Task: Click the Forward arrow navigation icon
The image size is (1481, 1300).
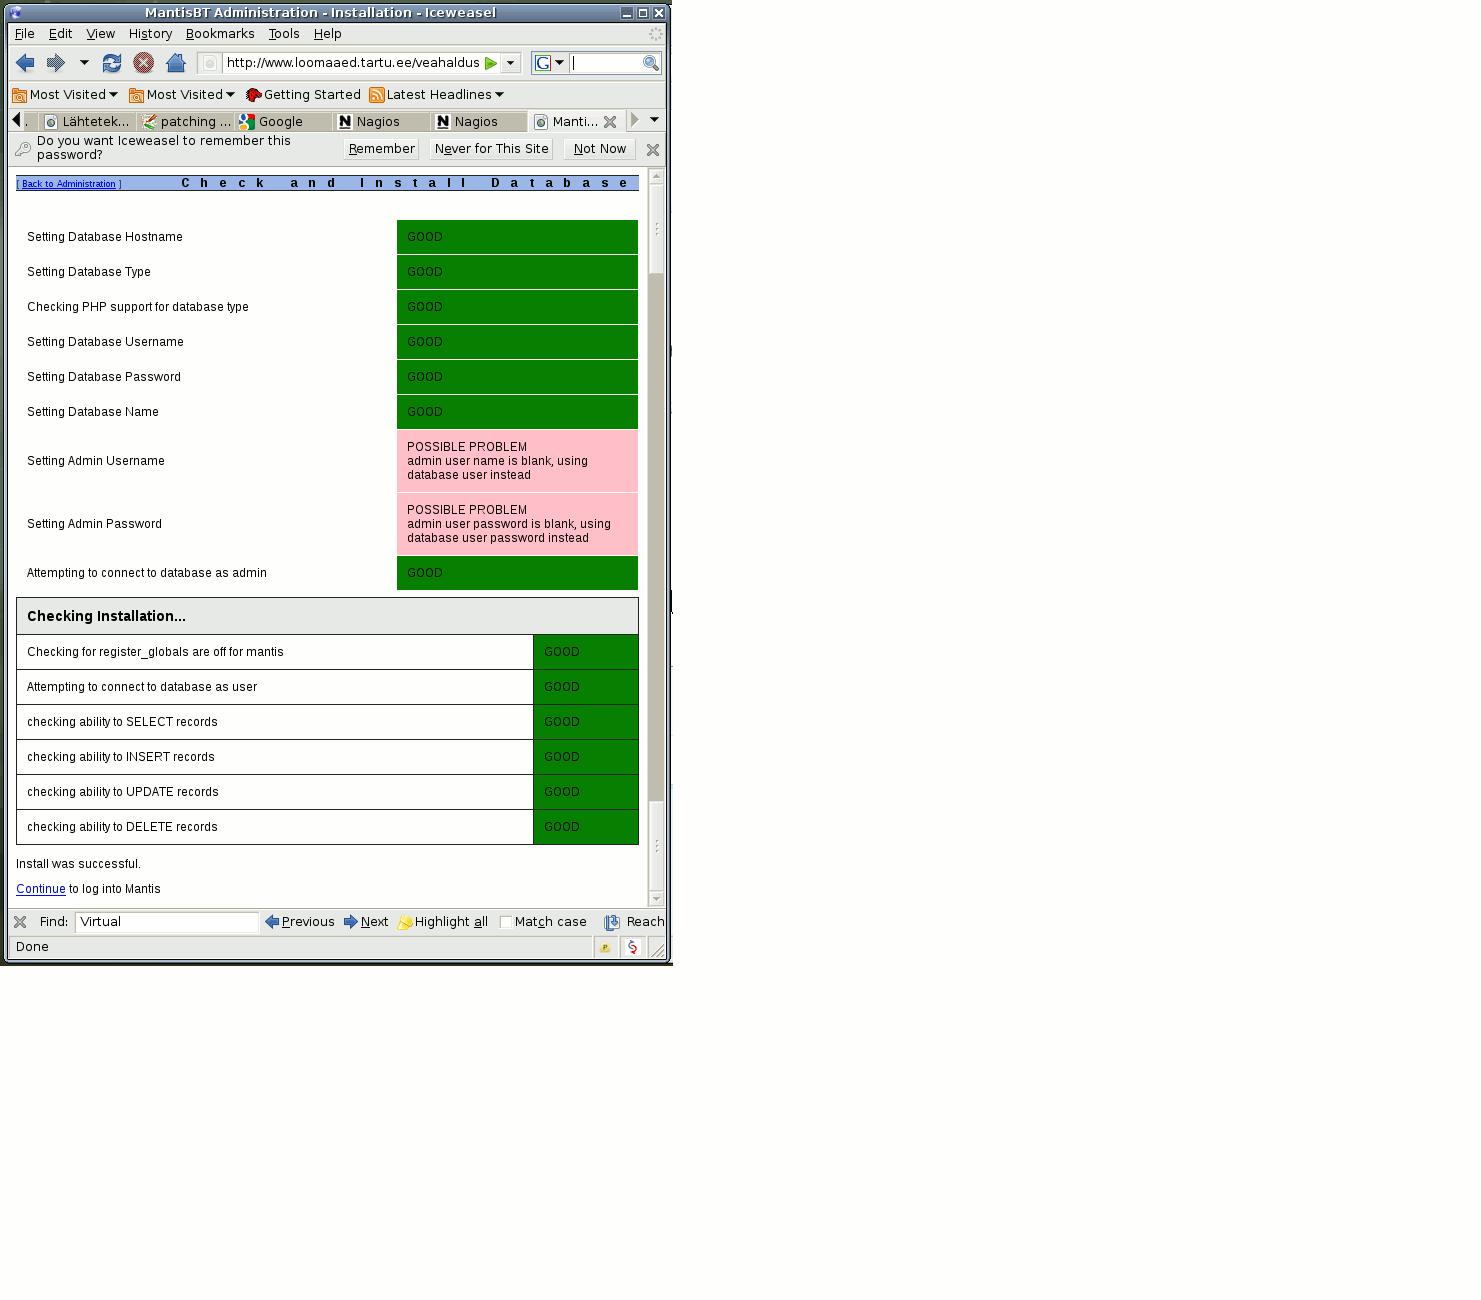Action: click(x=56, y=63)
